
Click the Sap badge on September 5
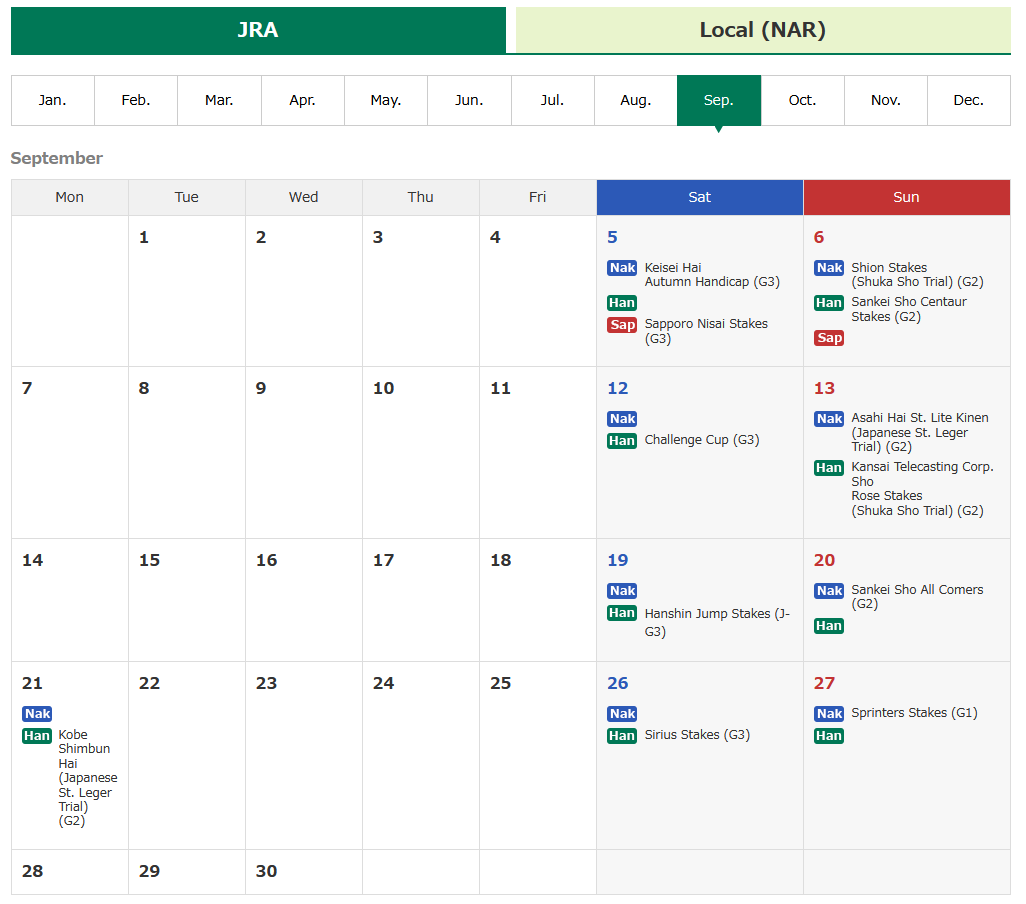622,325
